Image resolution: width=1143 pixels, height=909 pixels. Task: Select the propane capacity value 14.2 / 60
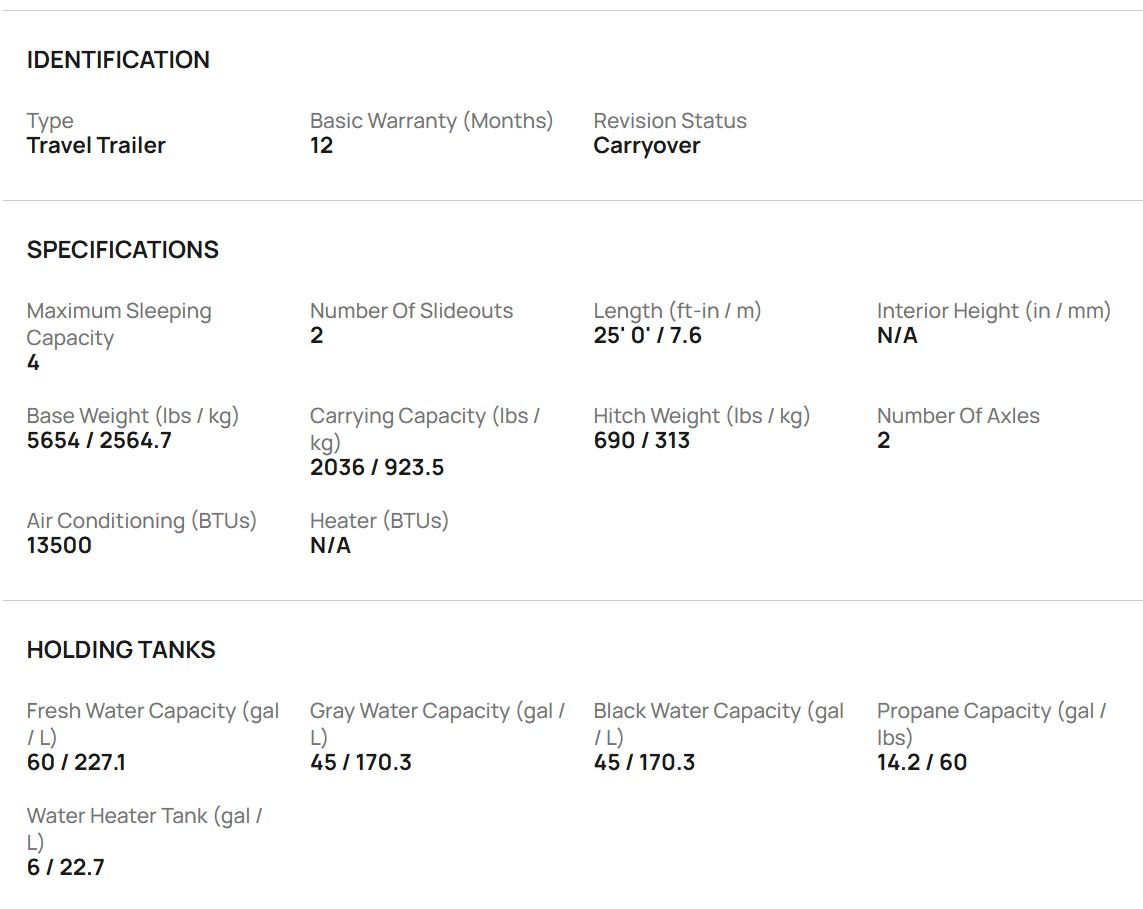921,763
